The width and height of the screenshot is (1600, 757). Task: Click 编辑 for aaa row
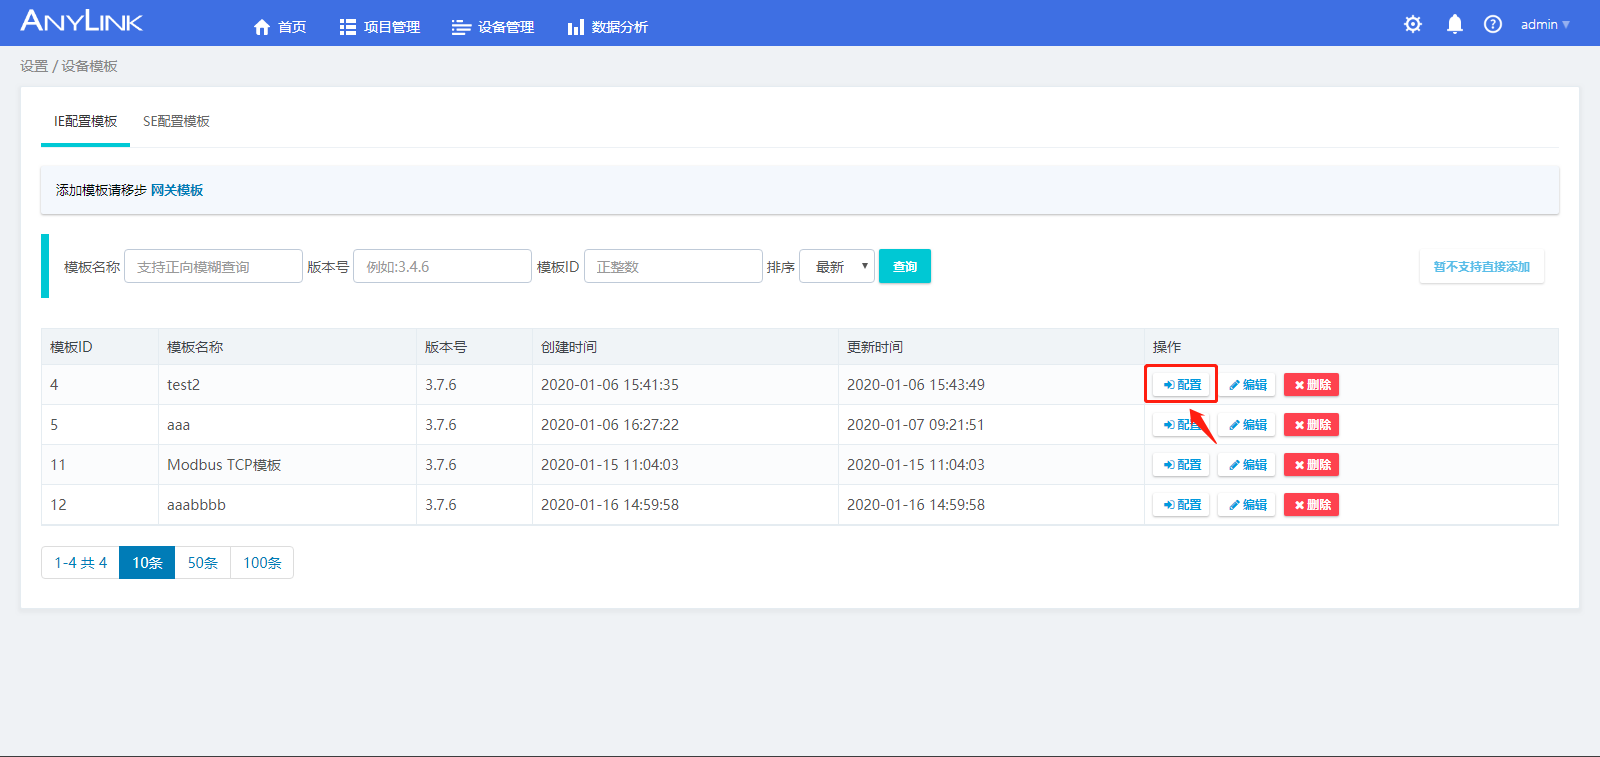click(1247, 425)
